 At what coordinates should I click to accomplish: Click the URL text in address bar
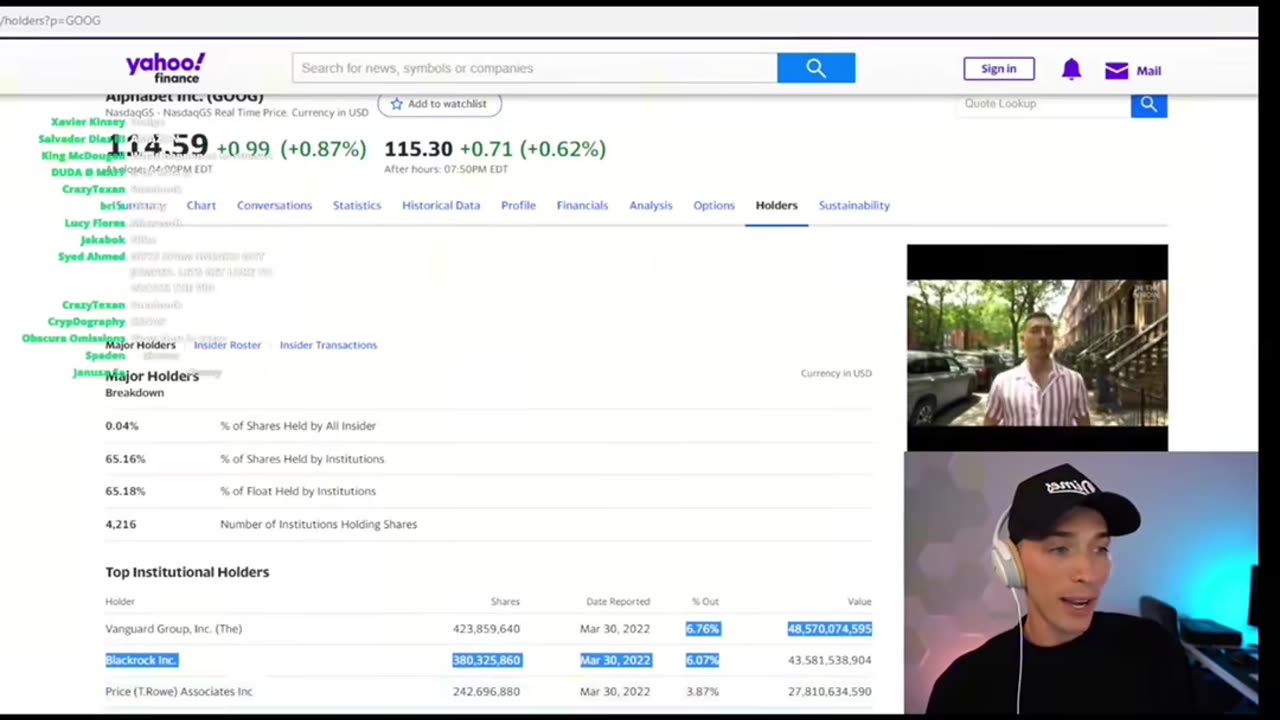point(50,20)
